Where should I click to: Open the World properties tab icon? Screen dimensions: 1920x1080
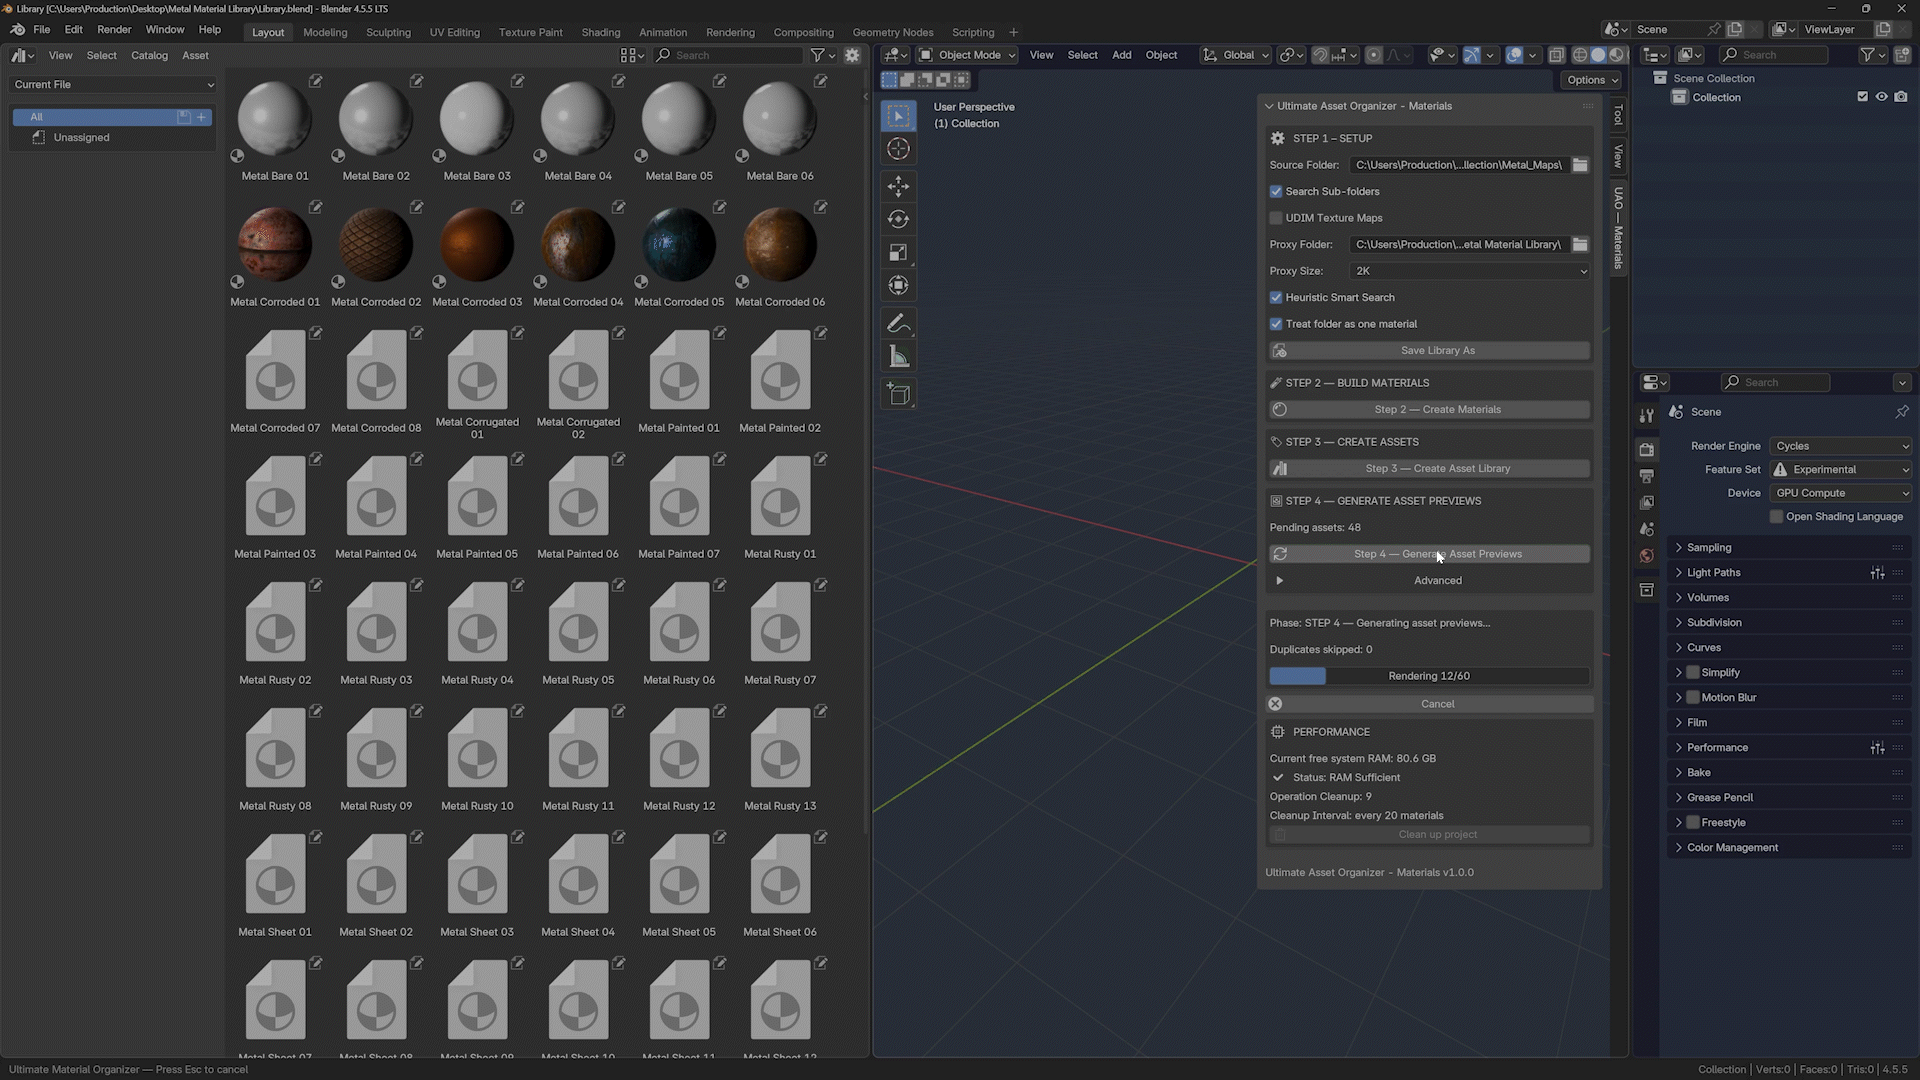click(1646, 556)
